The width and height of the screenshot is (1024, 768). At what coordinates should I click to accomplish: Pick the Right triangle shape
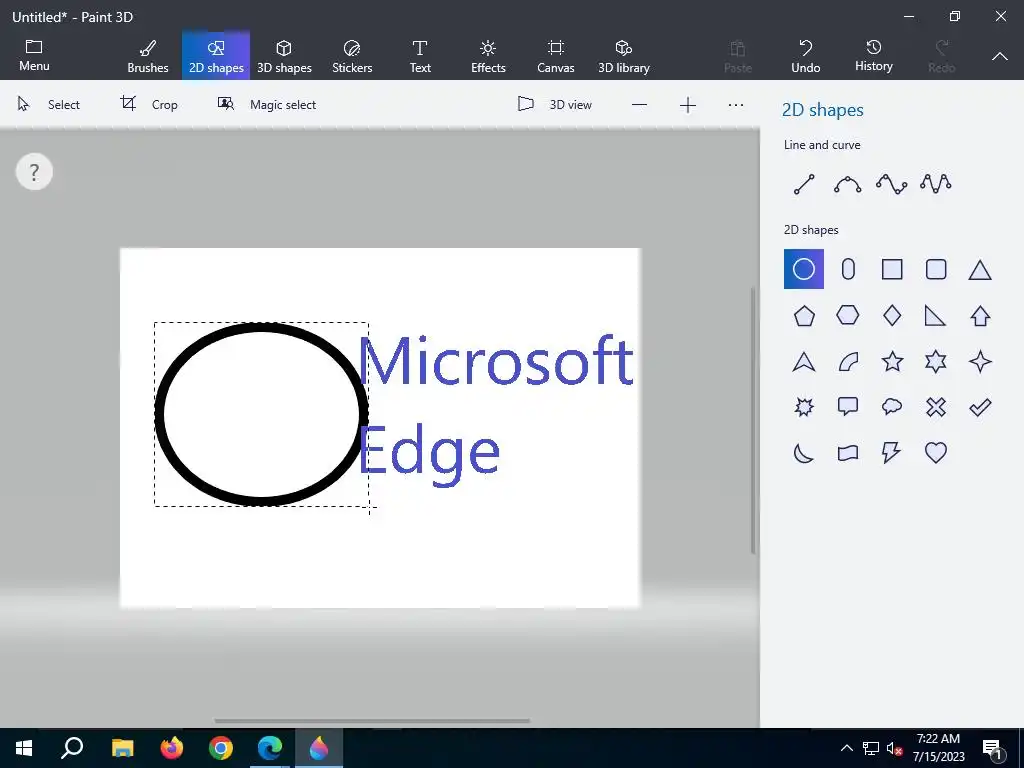935,316
